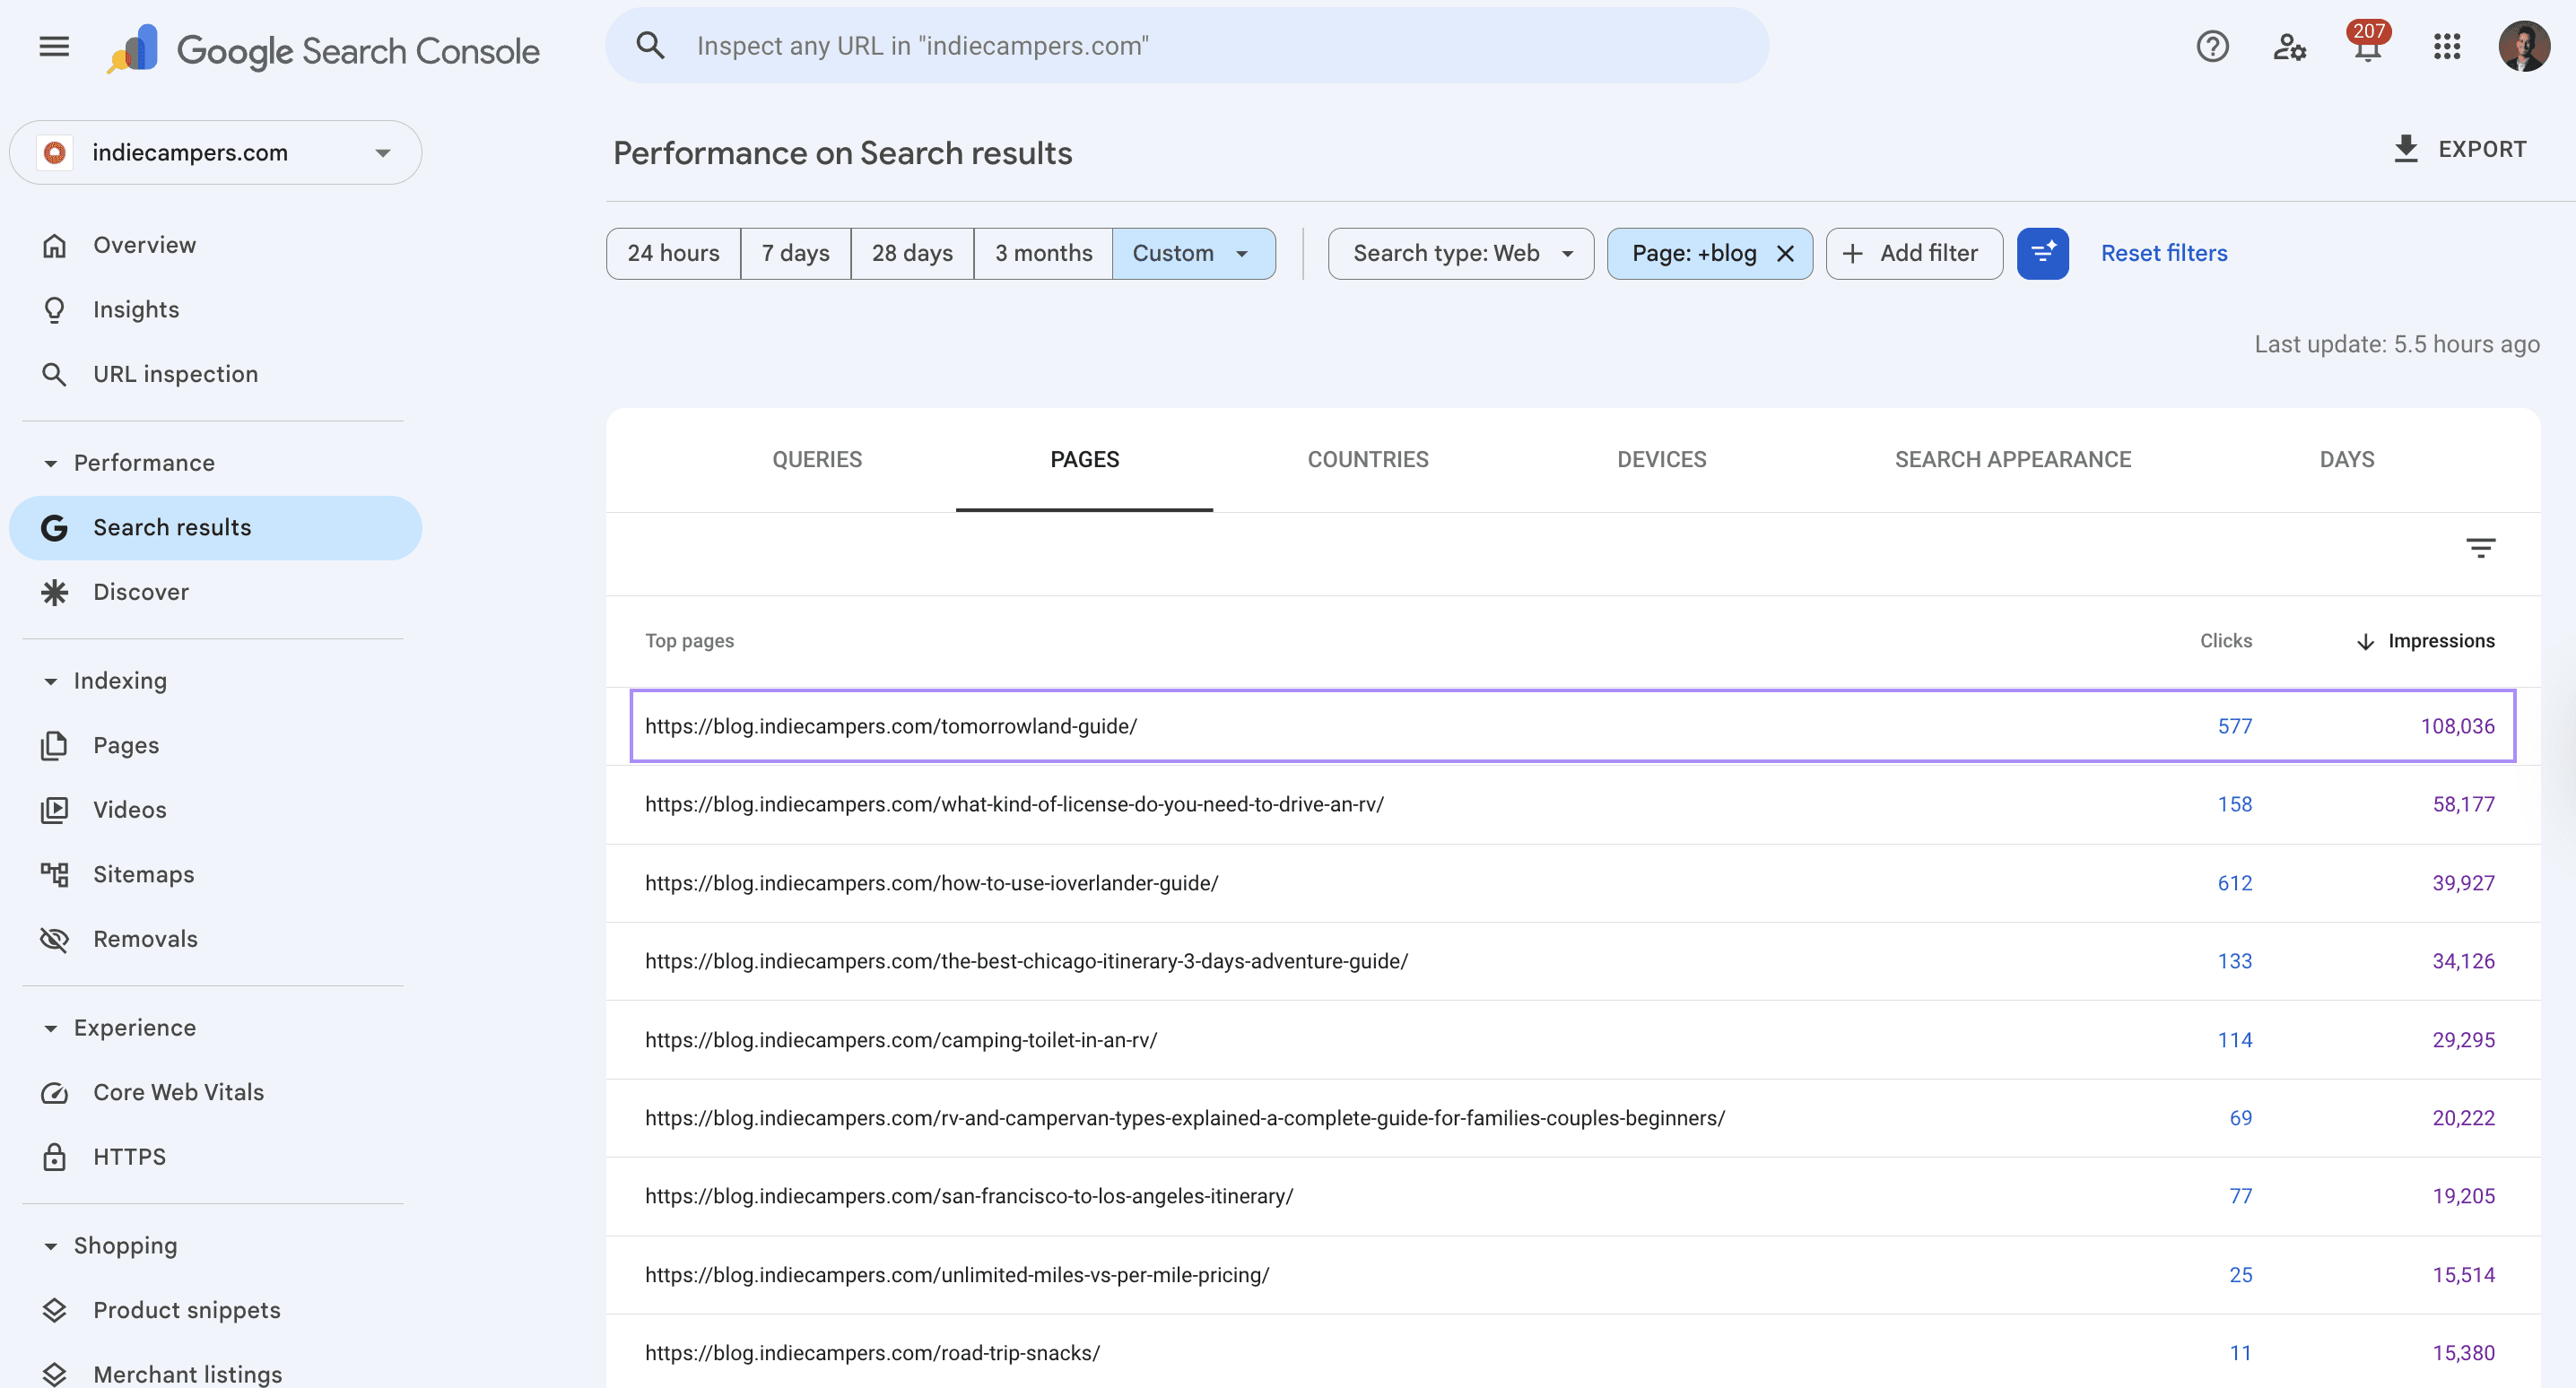Viewport: 2576px width, 1388px height.
Task: Click the Discover asterisk icon
Action: [54, 592]
